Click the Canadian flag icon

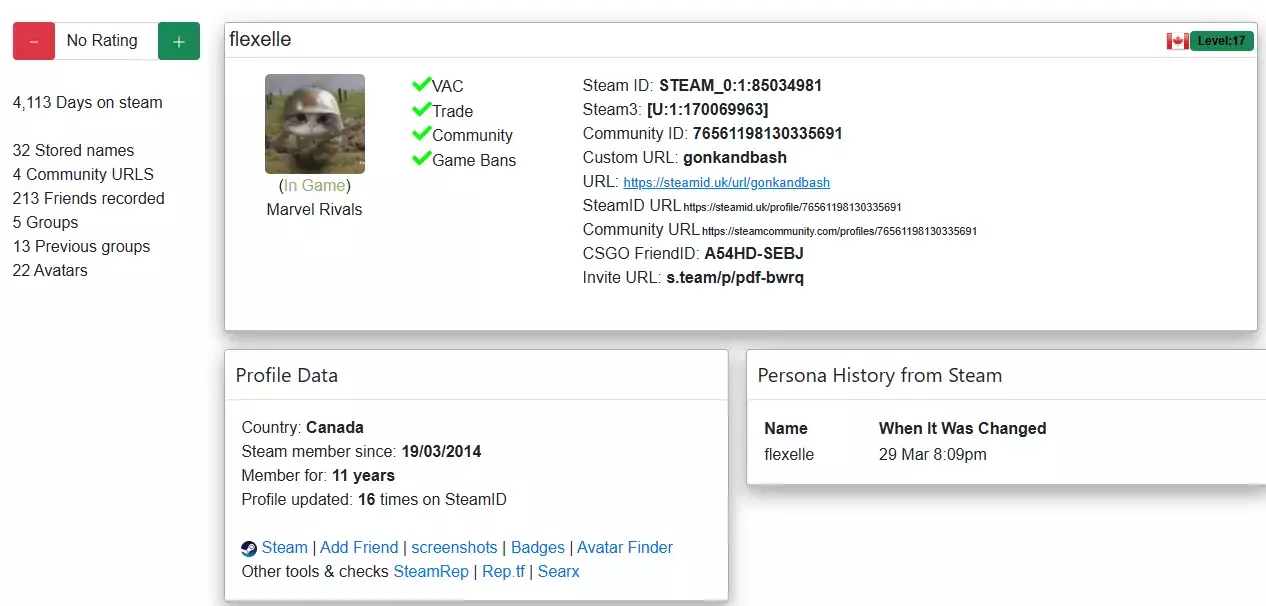1177,41
